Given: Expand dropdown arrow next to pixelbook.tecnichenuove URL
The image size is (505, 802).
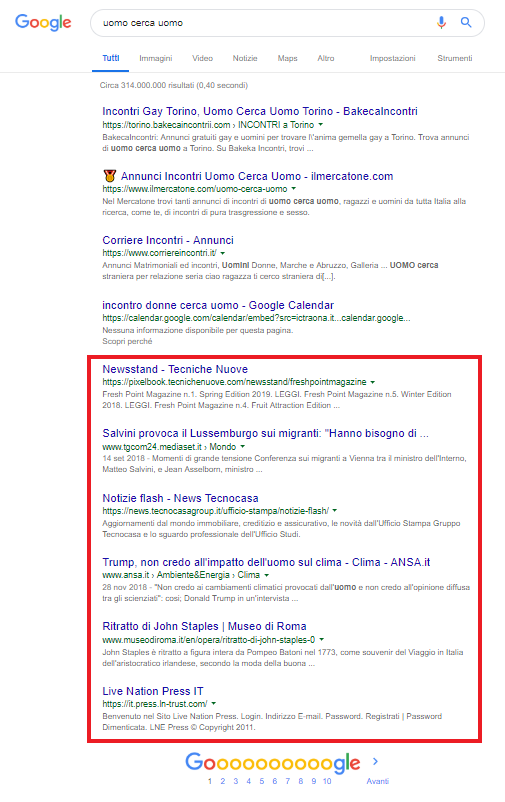Looking at the screenshot, I should [x=372, y=382].
